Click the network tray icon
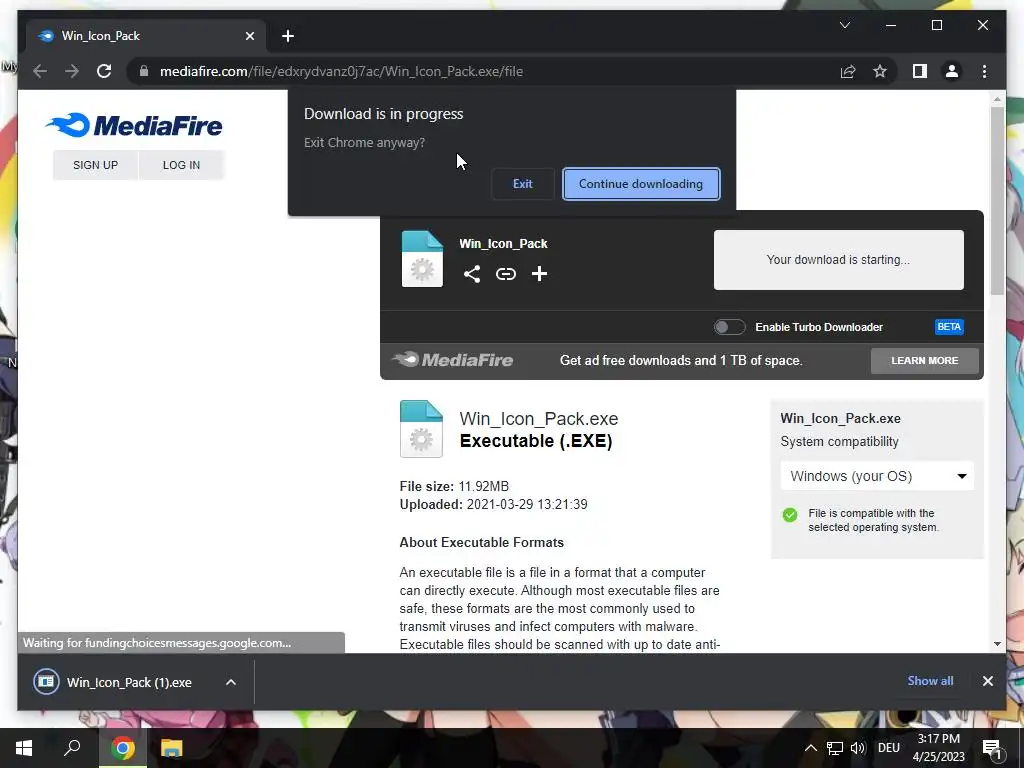 pos(835,748)
